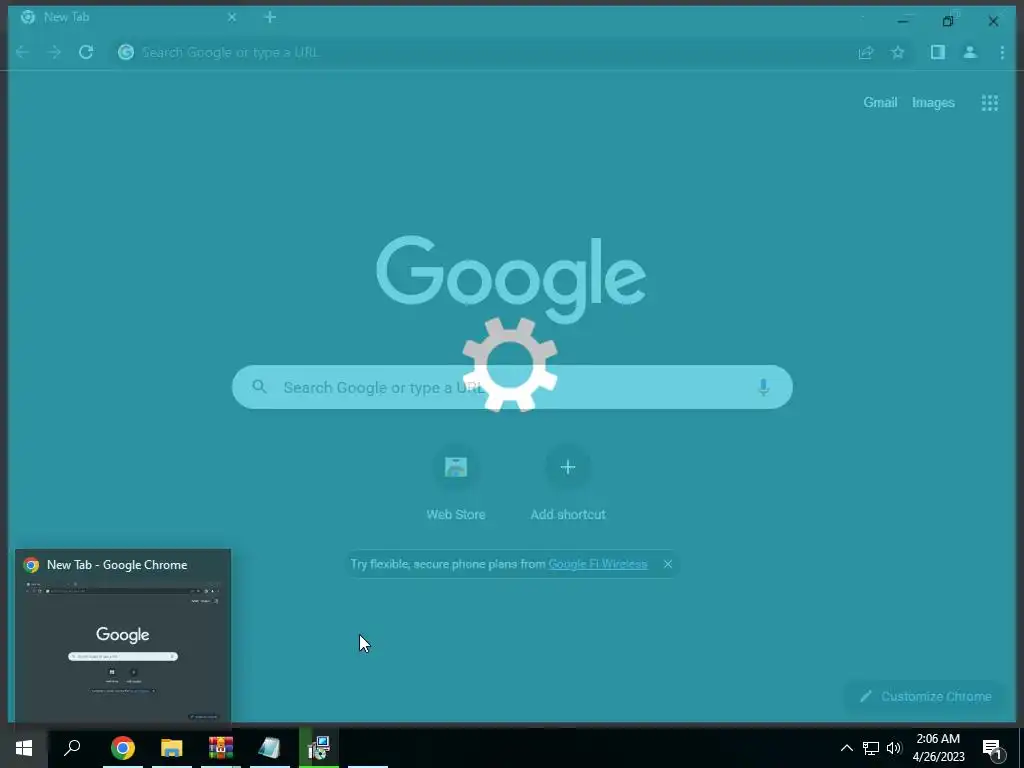Select the New Tab browser tab

[129, 18]
